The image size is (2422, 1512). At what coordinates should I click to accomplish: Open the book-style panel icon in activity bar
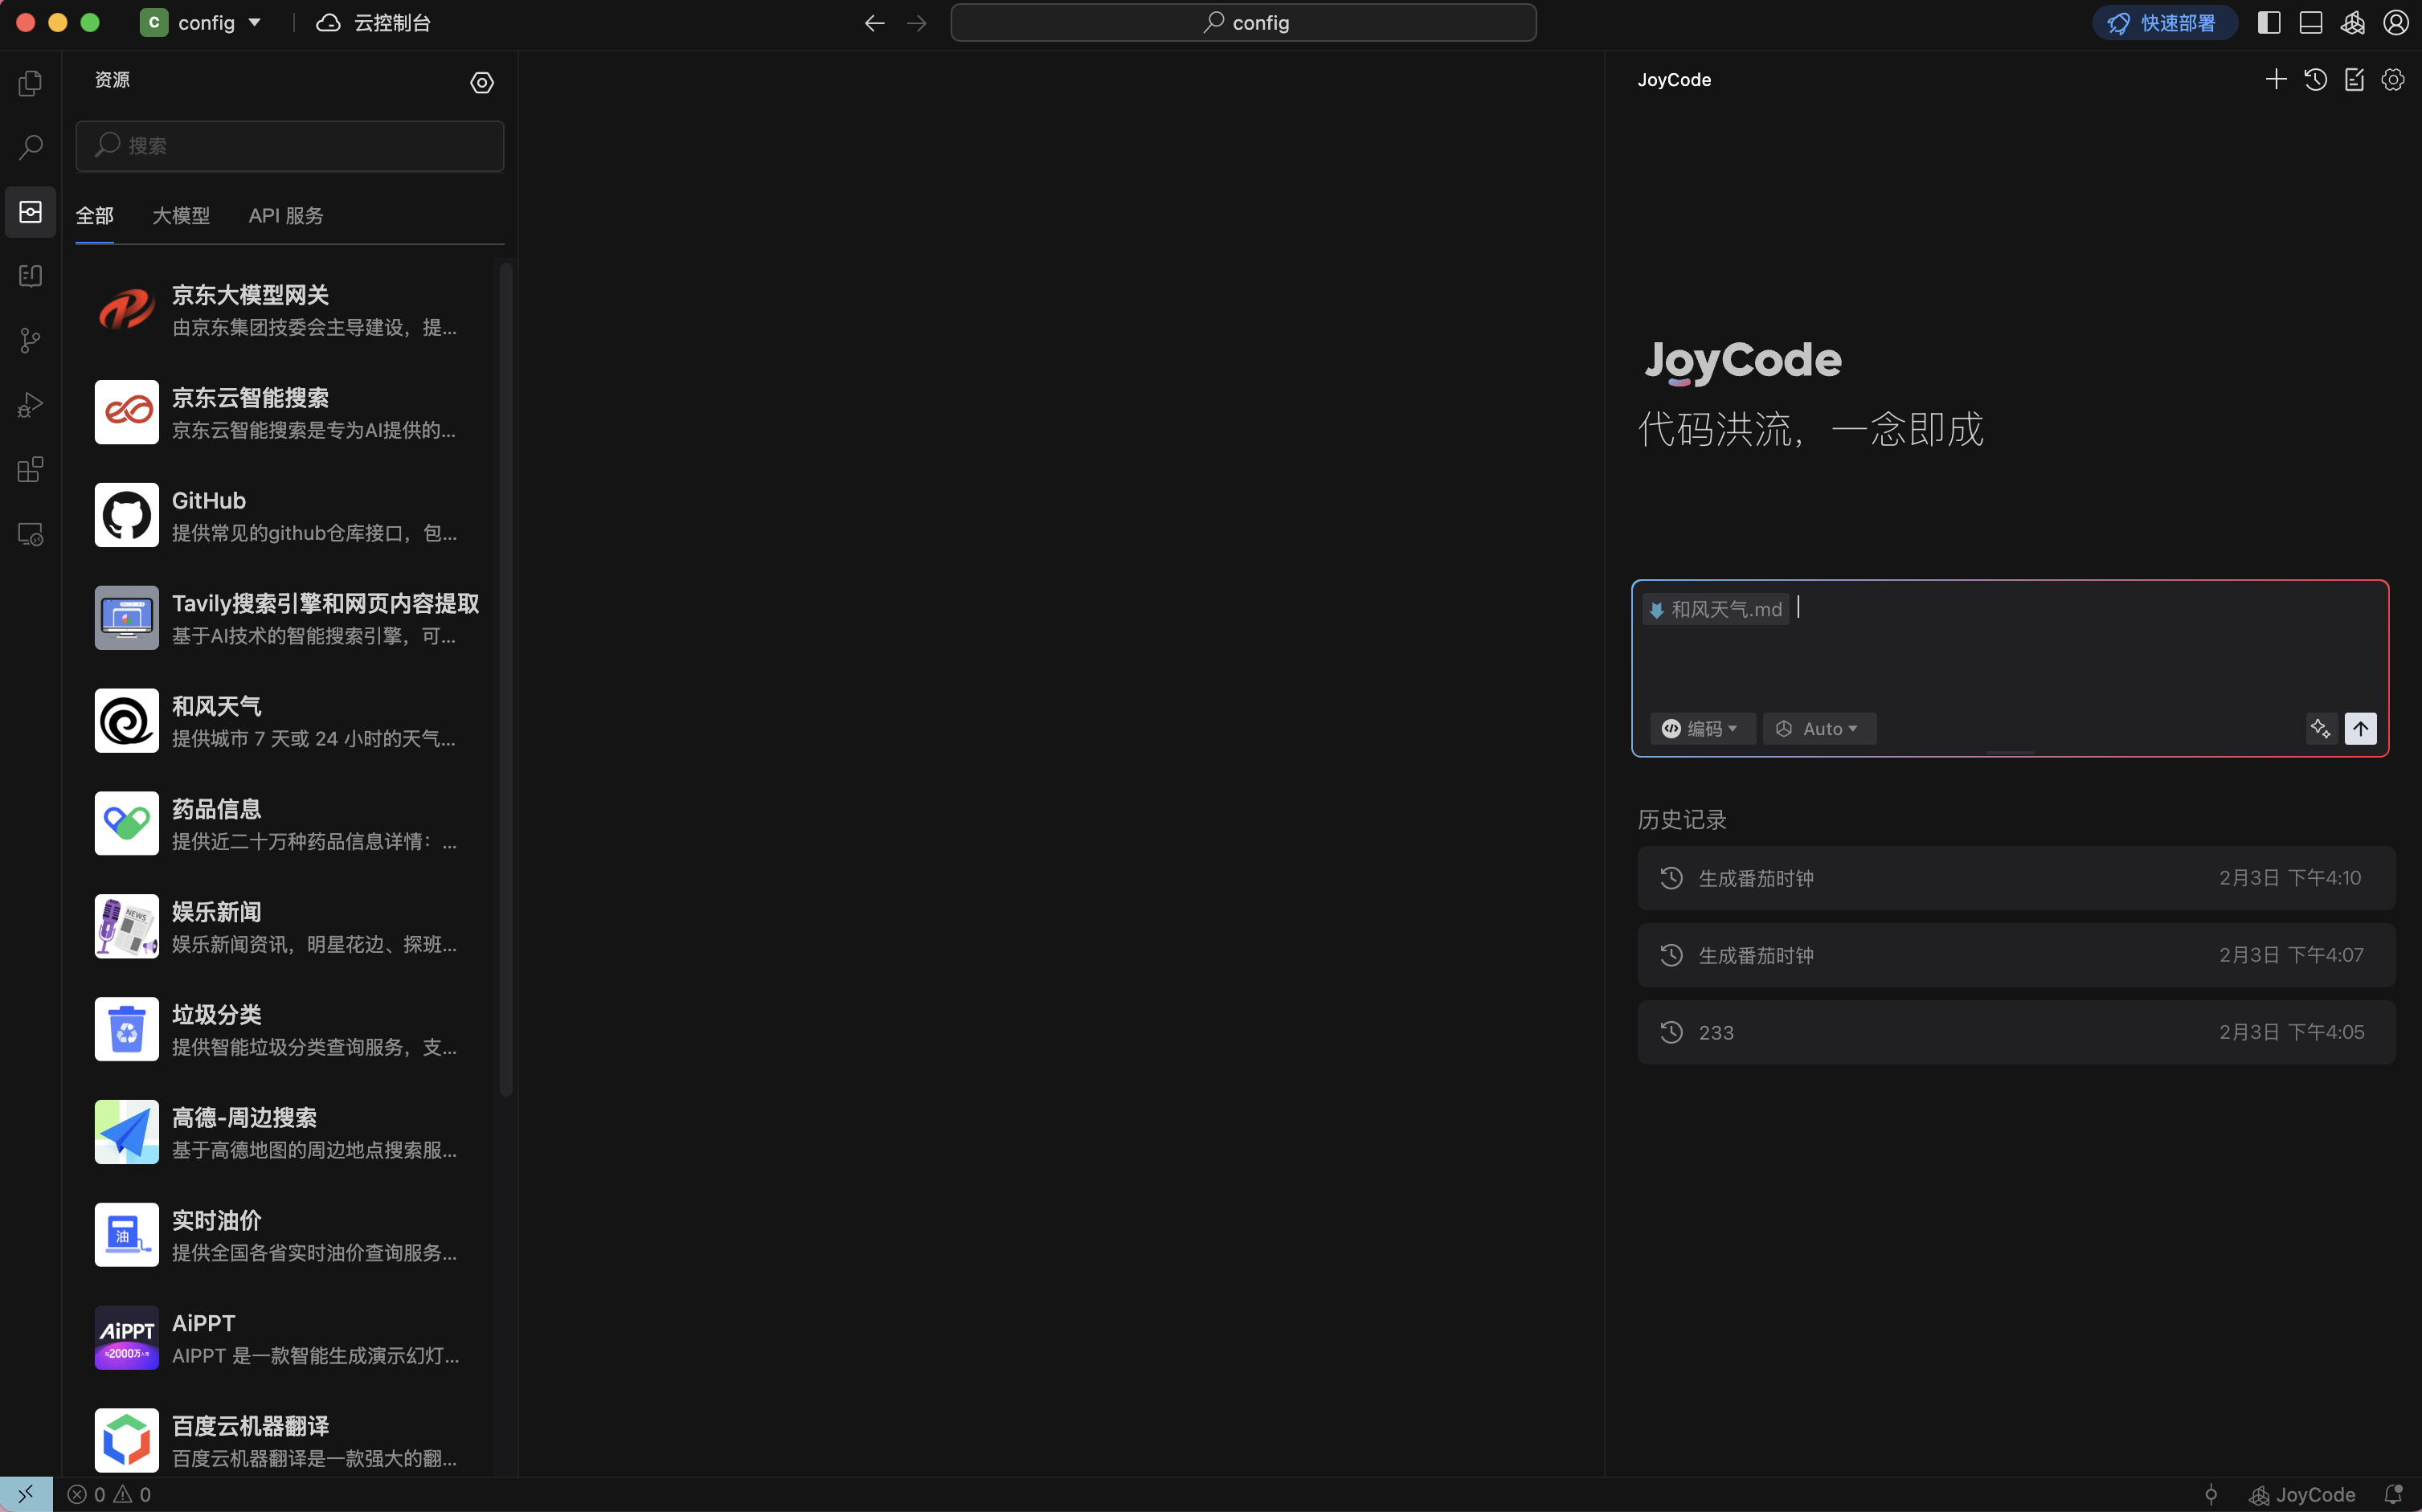(31, 276)
